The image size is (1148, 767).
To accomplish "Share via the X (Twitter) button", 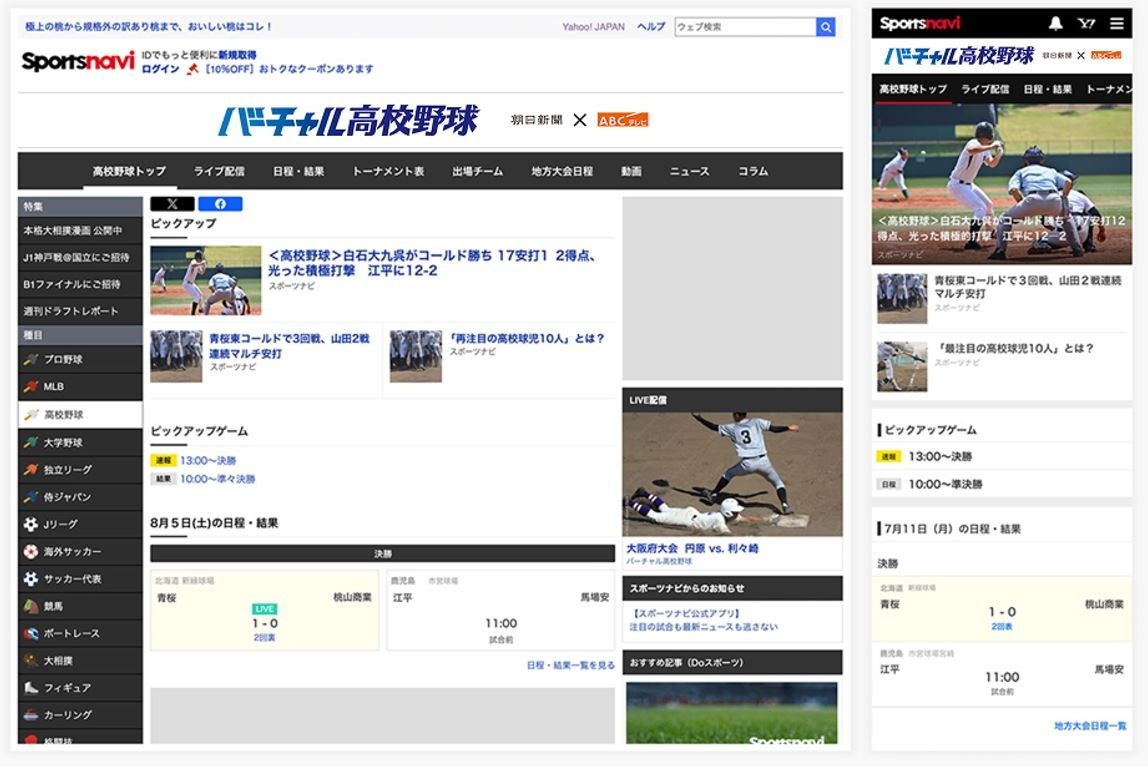I will coord(172,204).
